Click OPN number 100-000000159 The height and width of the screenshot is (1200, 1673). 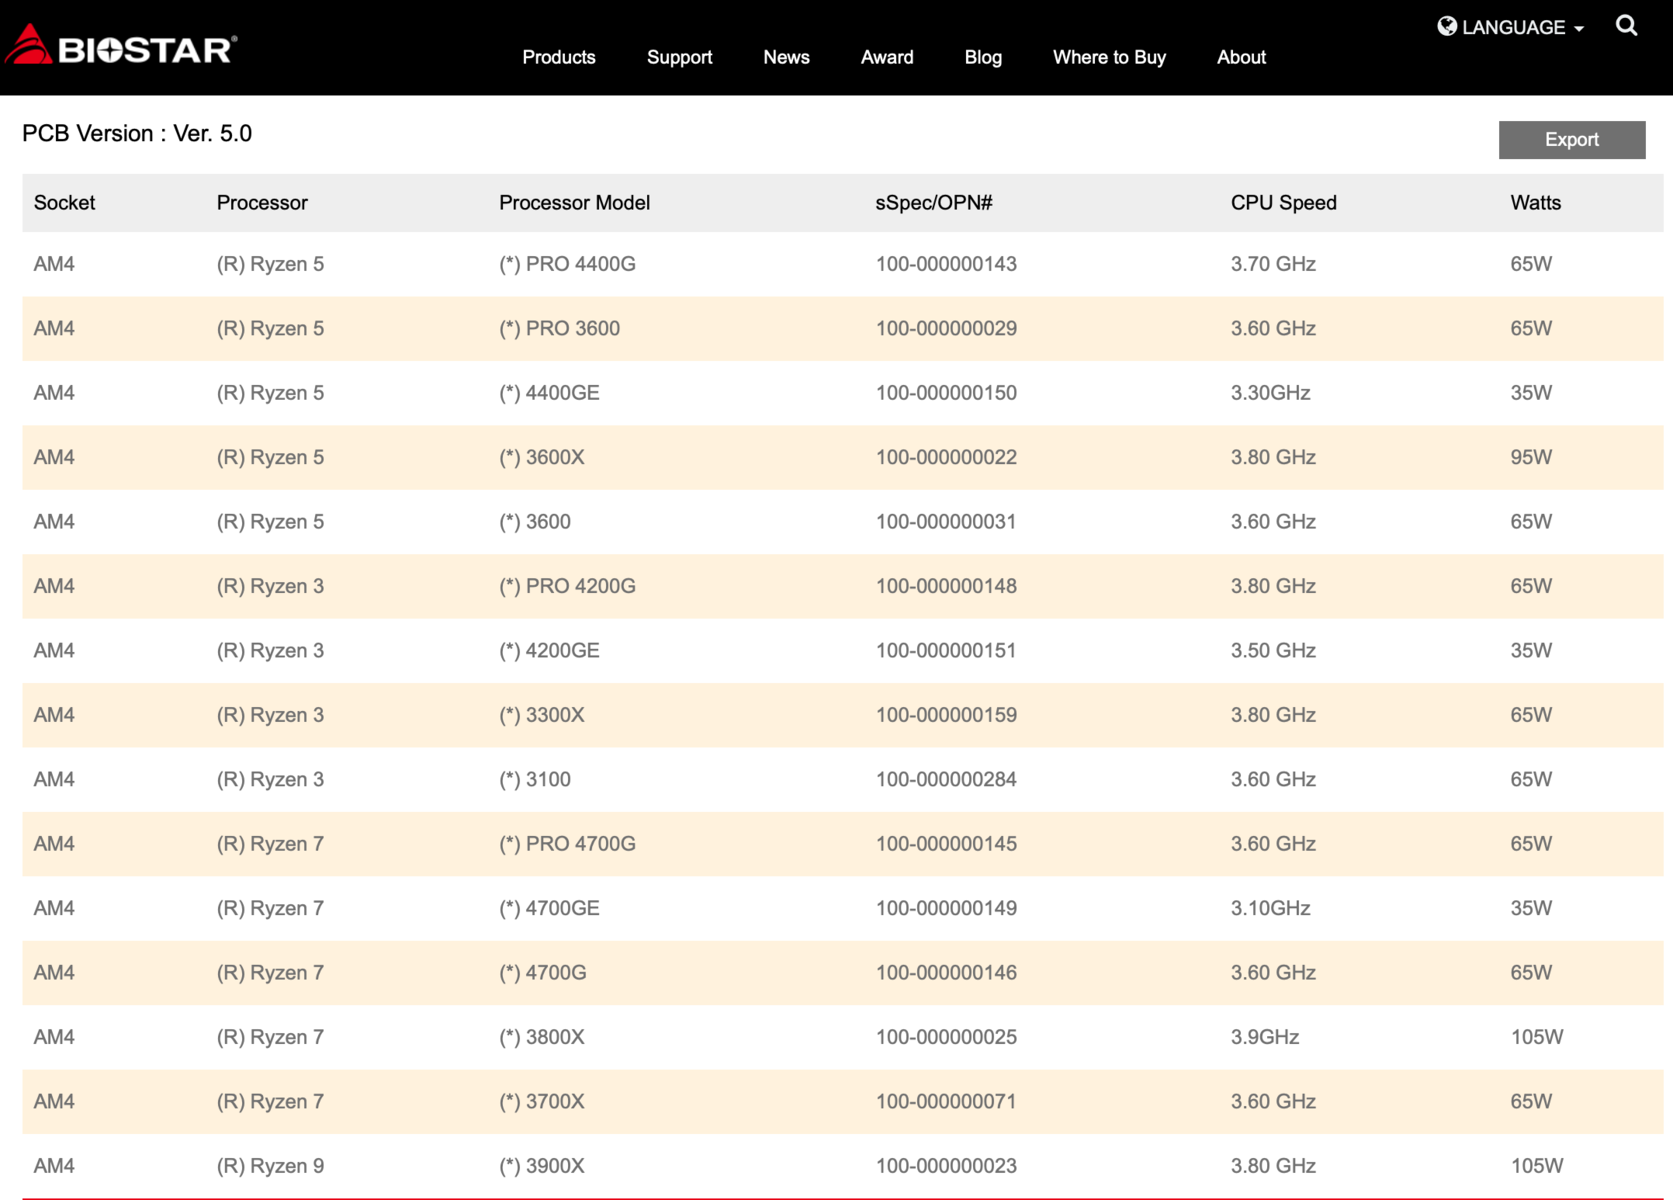(x=946, y=715)
